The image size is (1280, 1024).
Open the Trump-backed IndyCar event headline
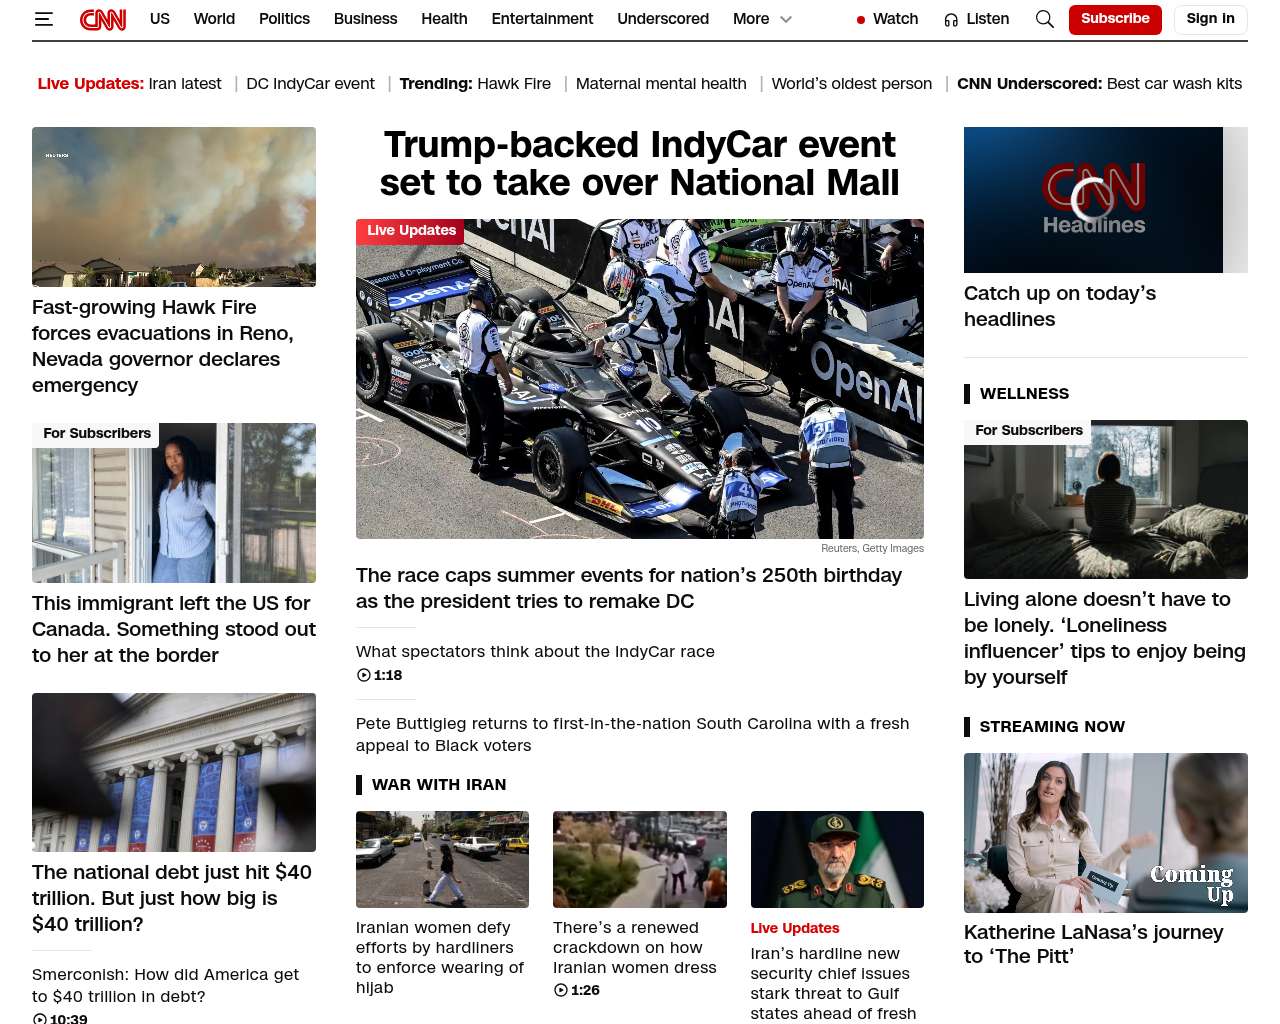coord(640,164)
